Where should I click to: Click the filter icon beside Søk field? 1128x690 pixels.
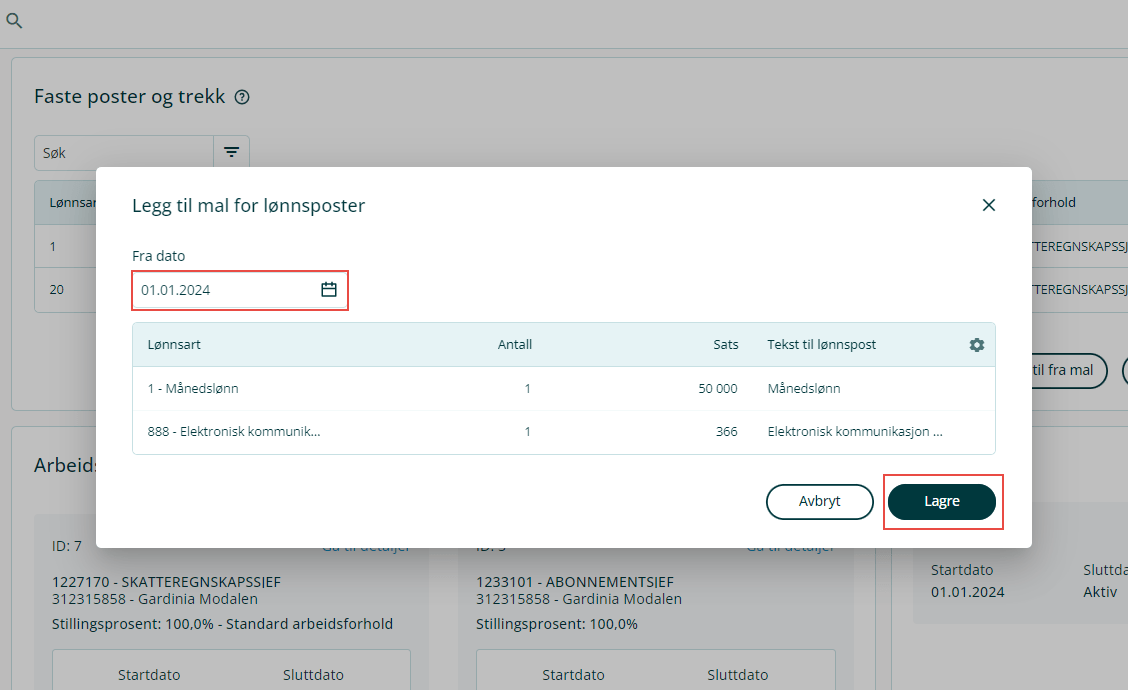[x=231, y=153]
